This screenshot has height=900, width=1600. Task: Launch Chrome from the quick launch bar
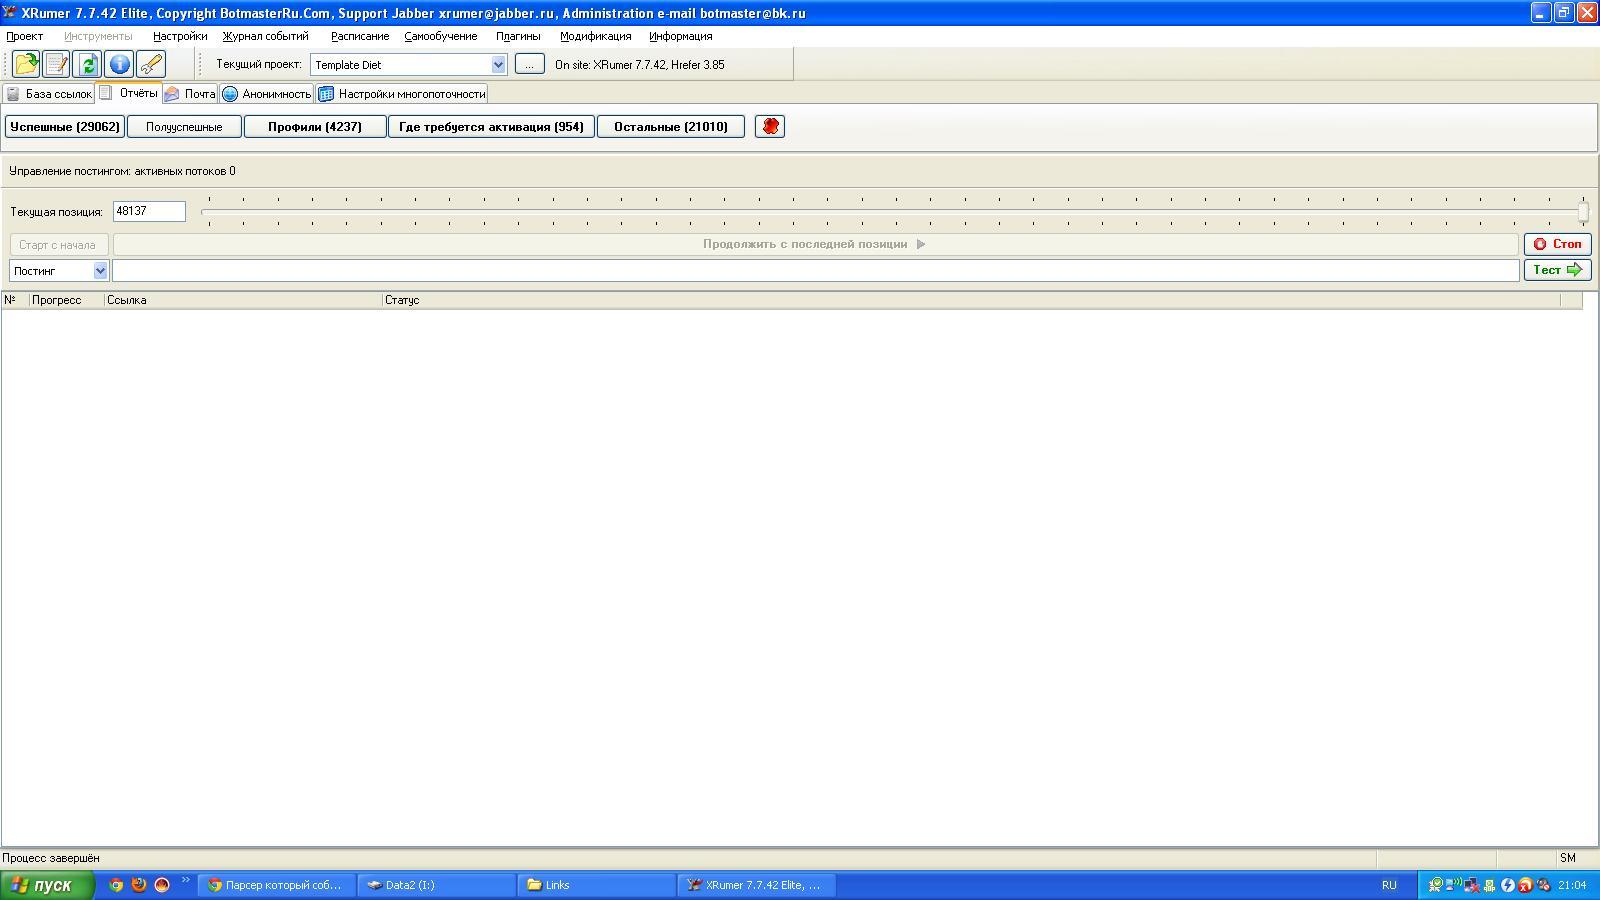(116, 885)
